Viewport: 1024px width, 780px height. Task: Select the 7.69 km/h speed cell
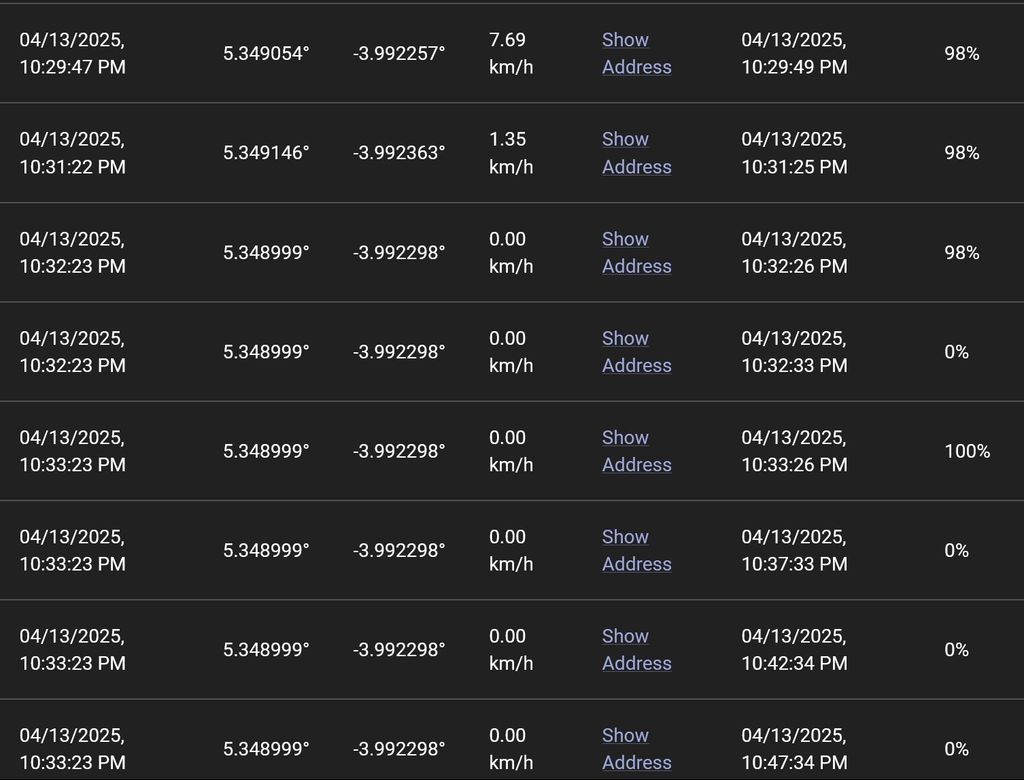pyautogui.click(x=510, y=53)
